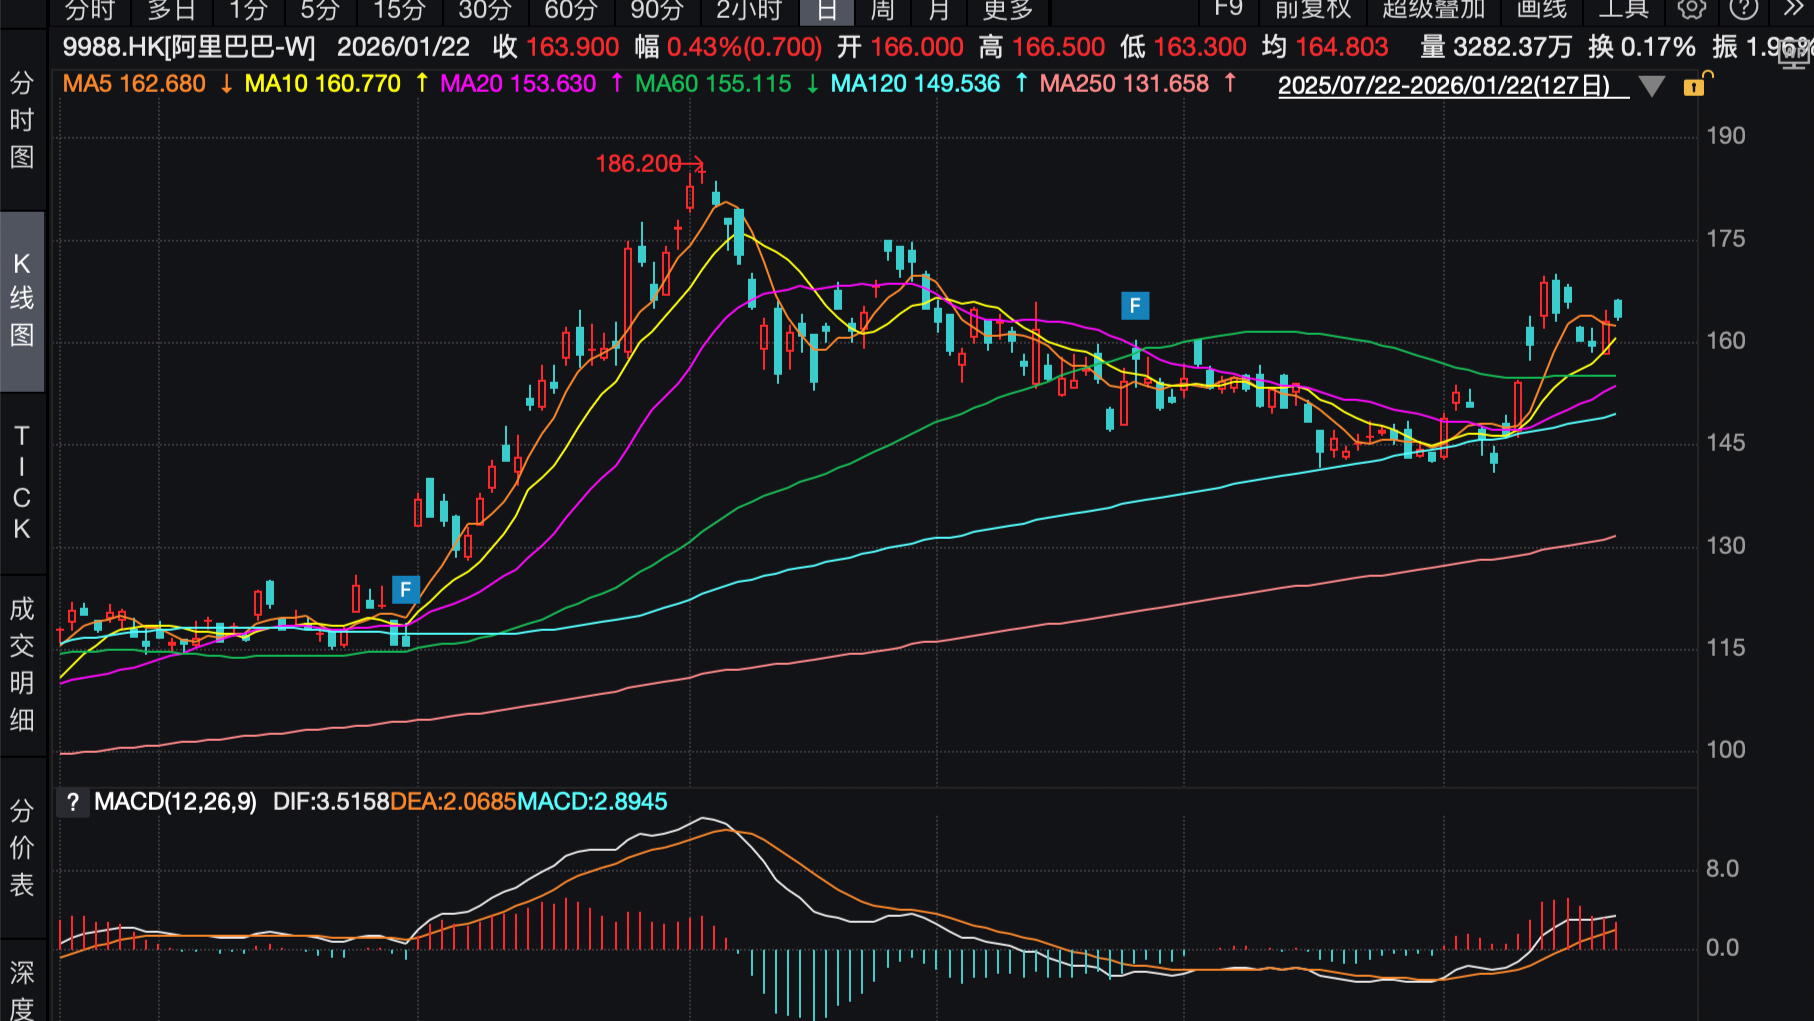This screenshot has width=1814, height=1021.
Task: Toggle the date range lock icon
Action: pos(1695,86)
